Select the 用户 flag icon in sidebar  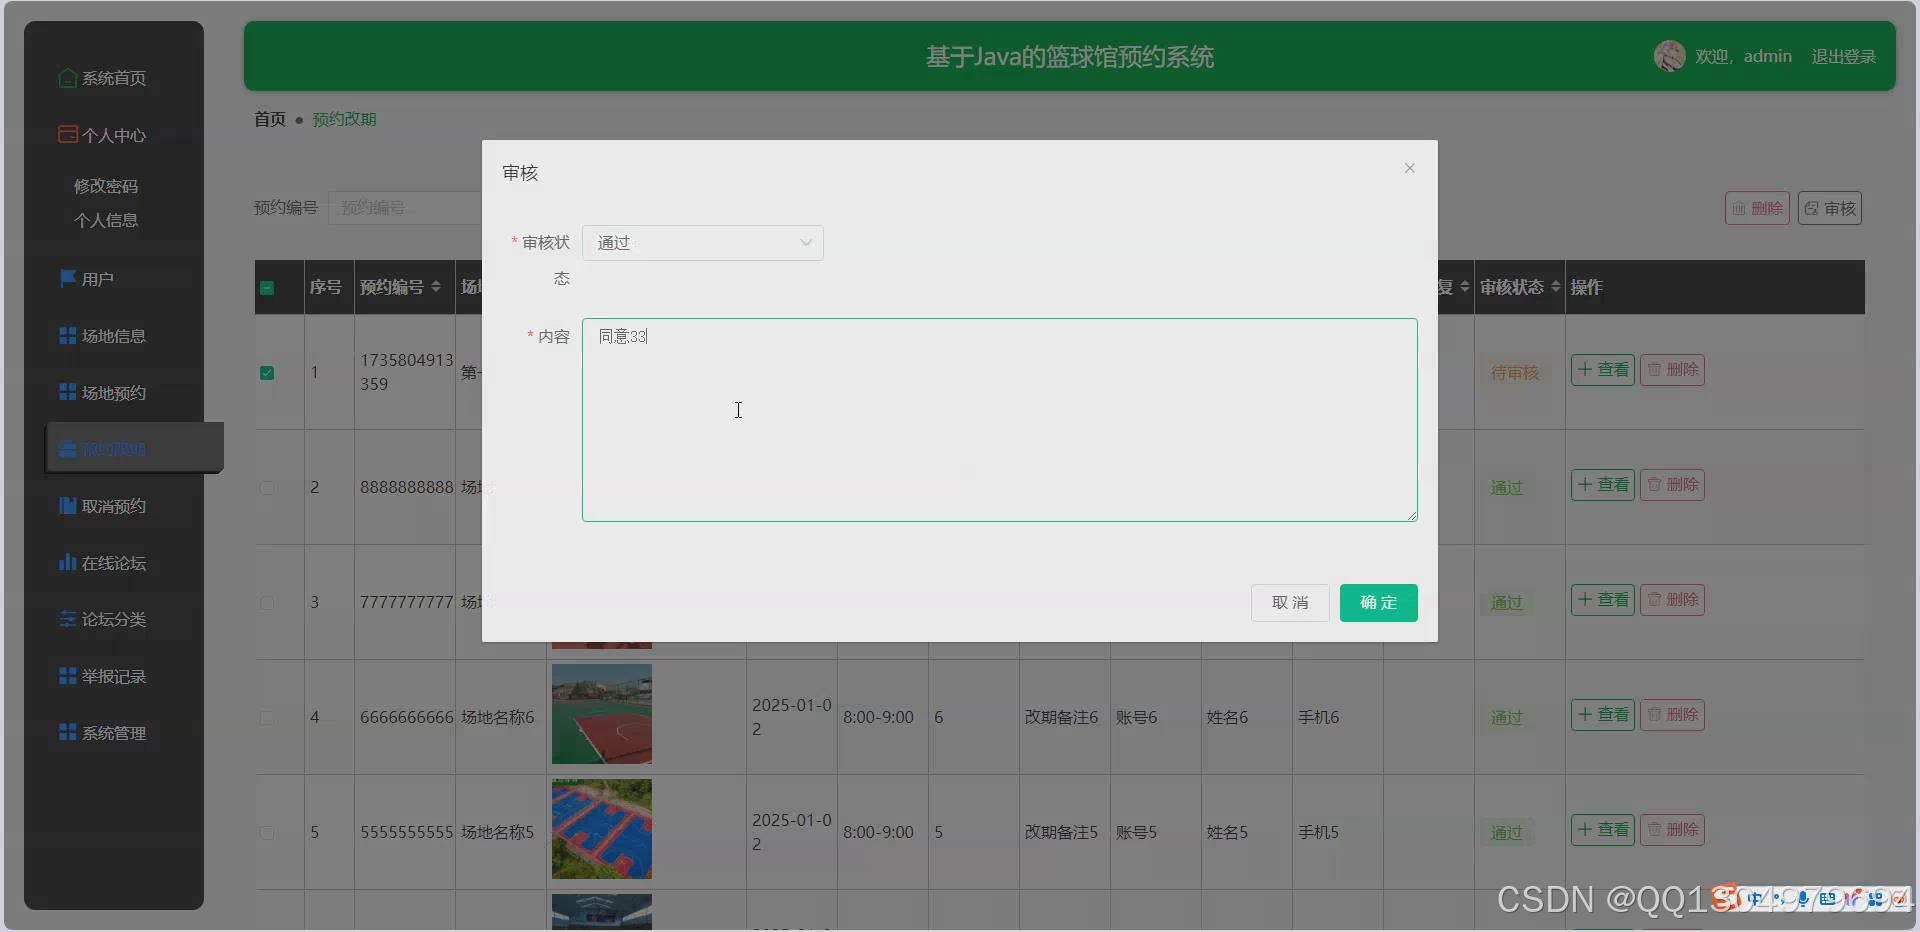(66, 278)
